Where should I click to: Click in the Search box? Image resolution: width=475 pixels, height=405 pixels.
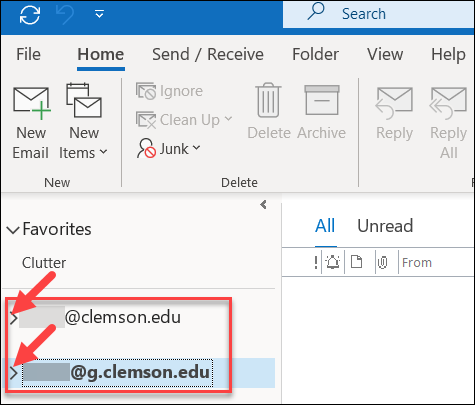point(379,14)
